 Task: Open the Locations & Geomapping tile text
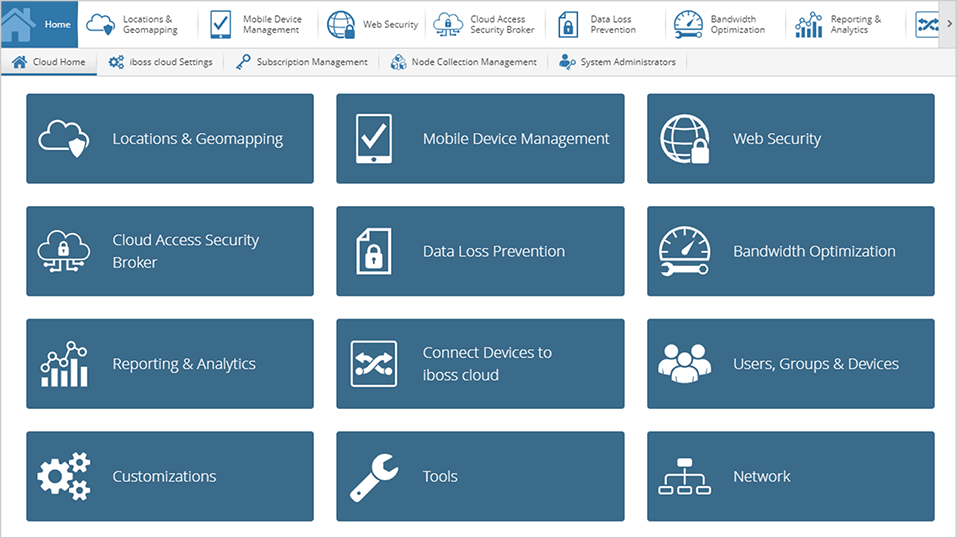198,139
